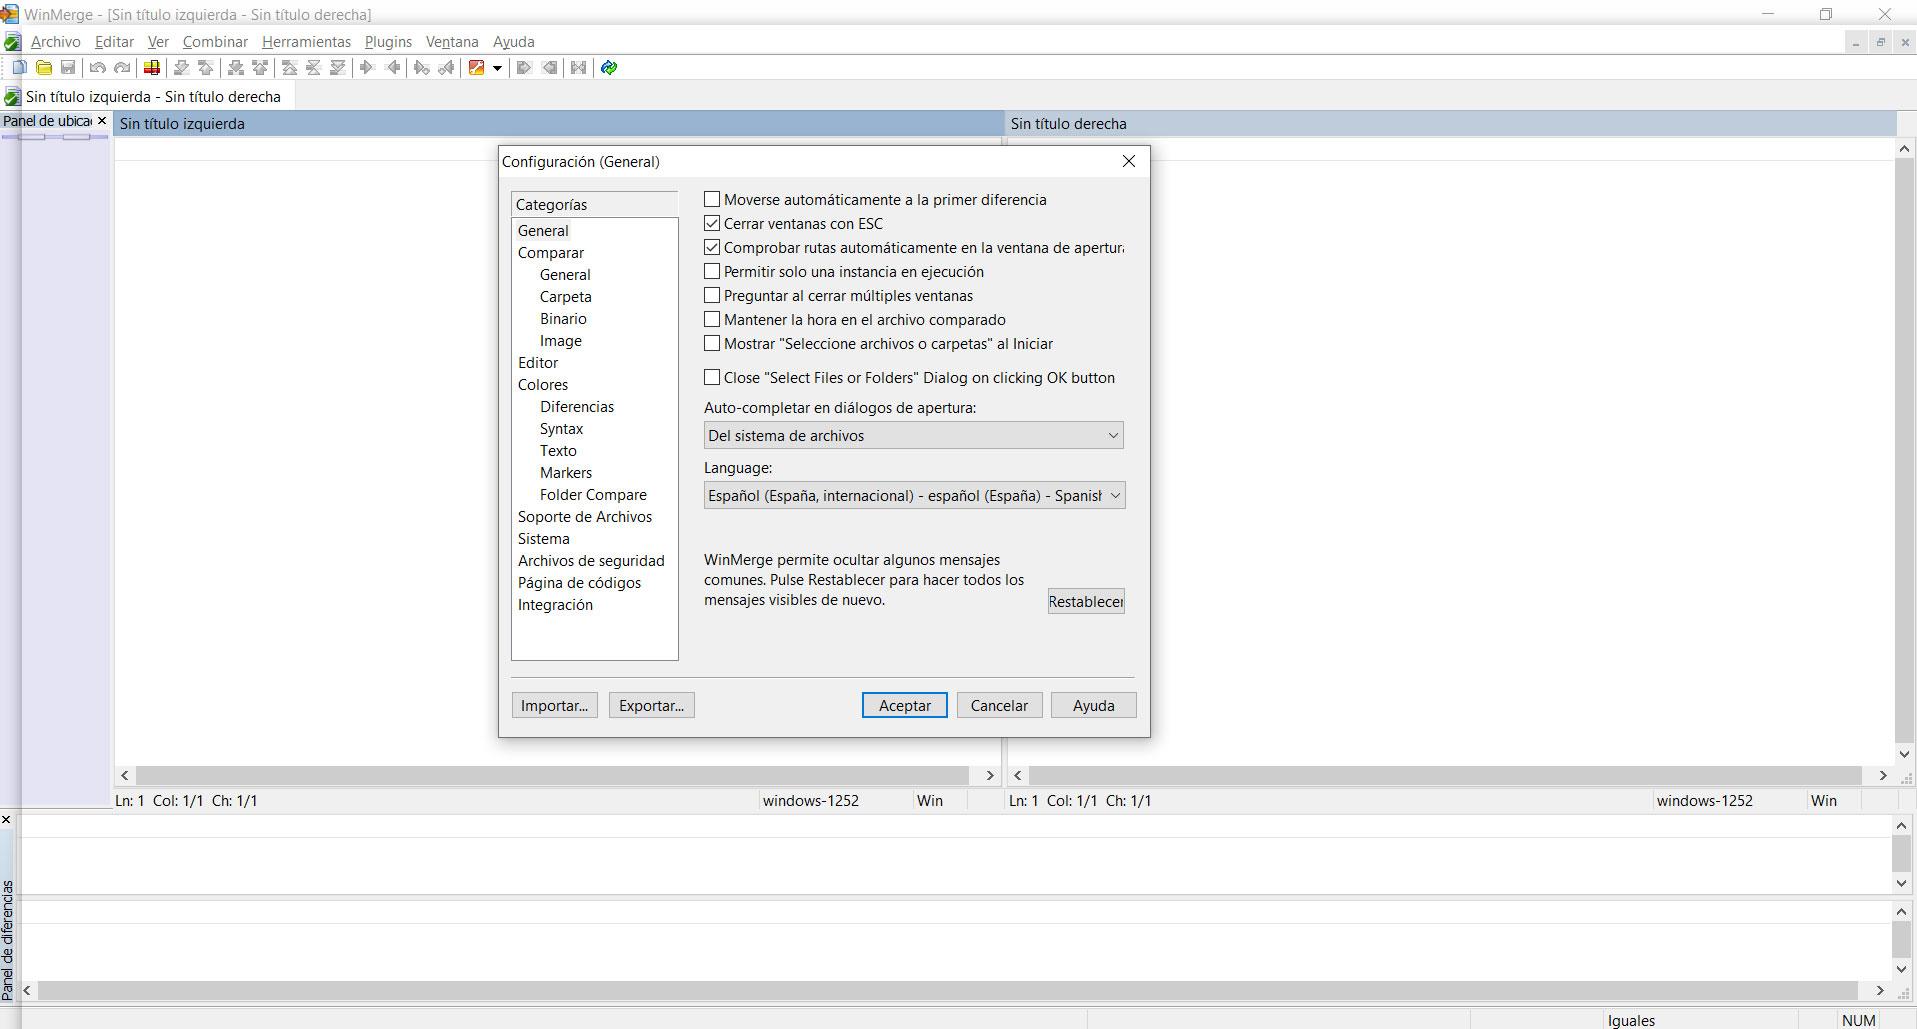Screen dimensions: 1917x1029
Task: Open the Editar menu
Action: 114,42
